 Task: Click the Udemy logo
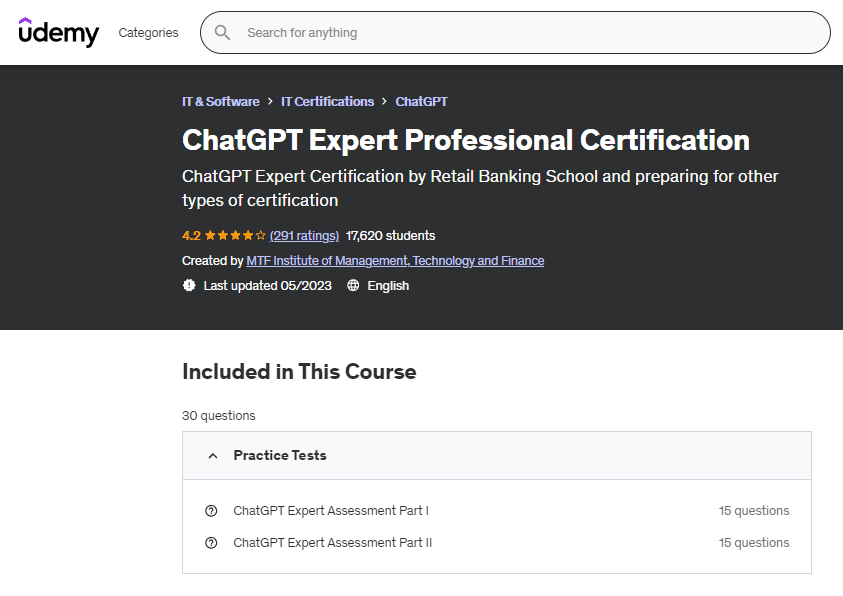(x=59, y=32)
